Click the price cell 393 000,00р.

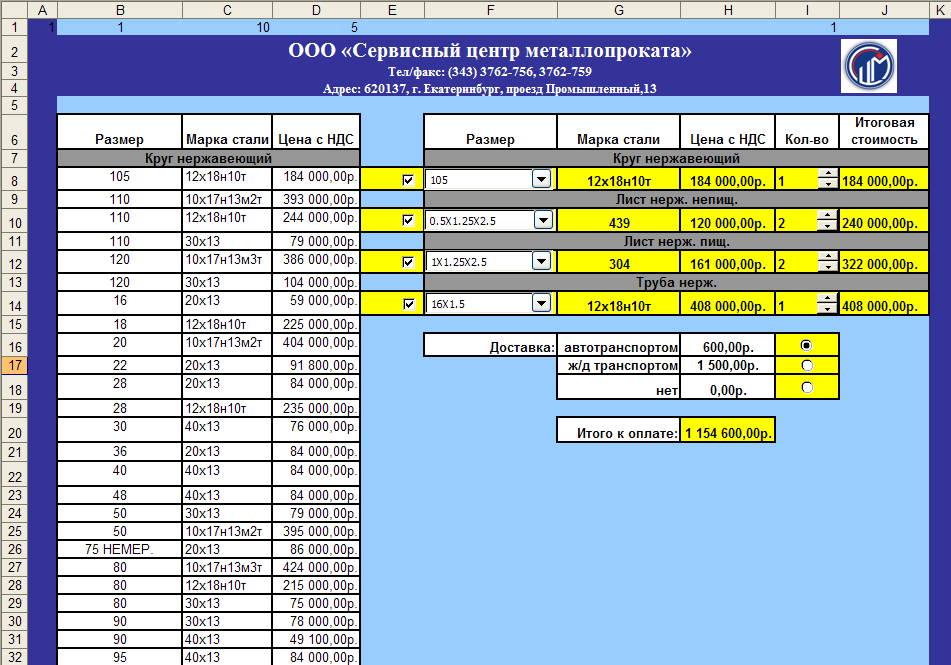pos(316,200)
